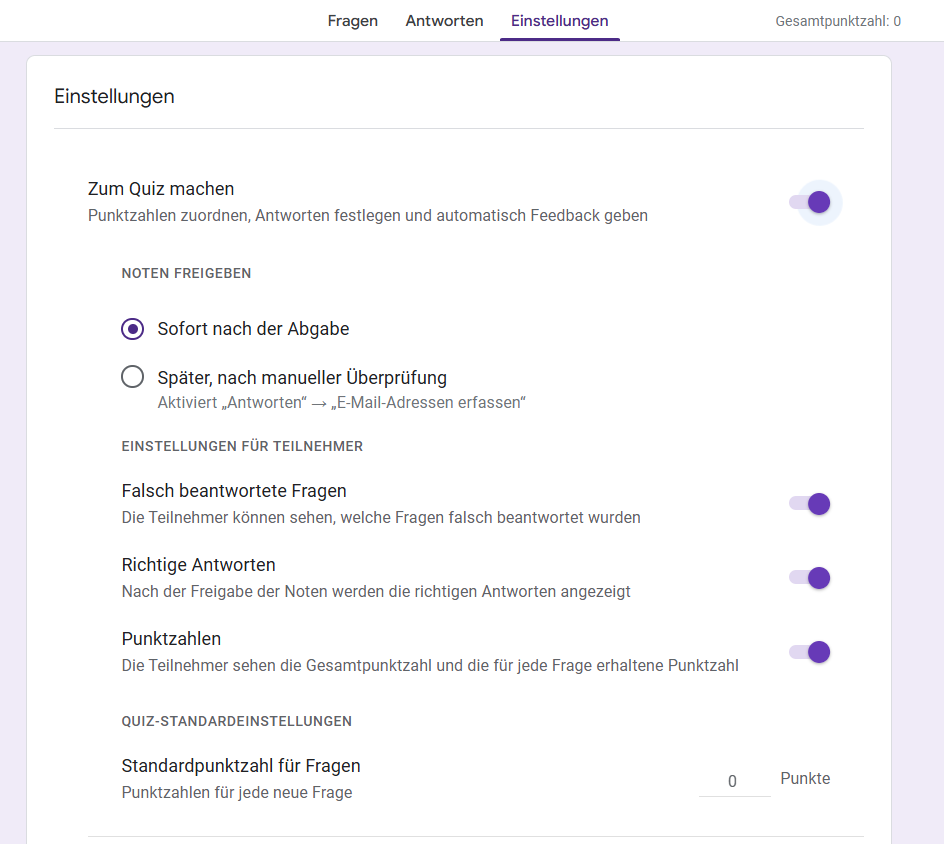Image resolution: width=944 pixels, height=844 pixels.
Task: Click the "NOTEN FREIGEBEN" section header
Action: click(186, 273)
